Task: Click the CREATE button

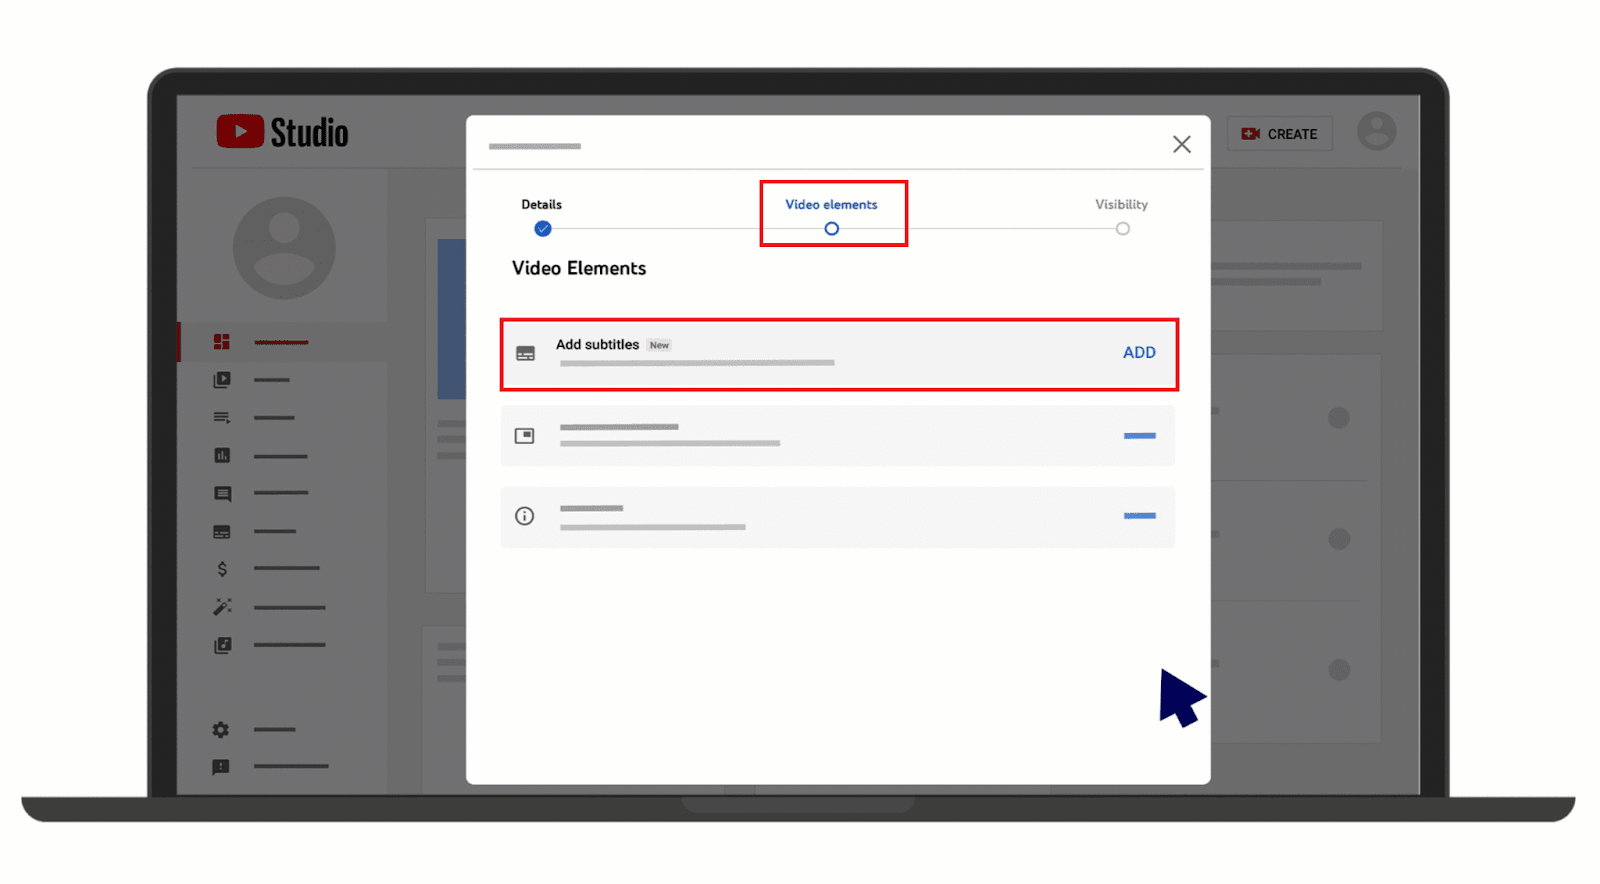Action: tap(1280, 134)
